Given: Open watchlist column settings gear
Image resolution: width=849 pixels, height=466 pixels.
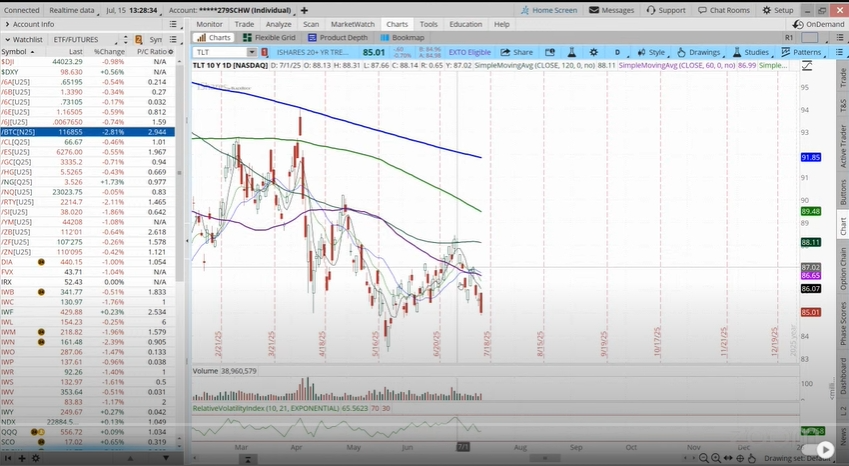Looking at the screenshot, I should [x=171, y=52].
